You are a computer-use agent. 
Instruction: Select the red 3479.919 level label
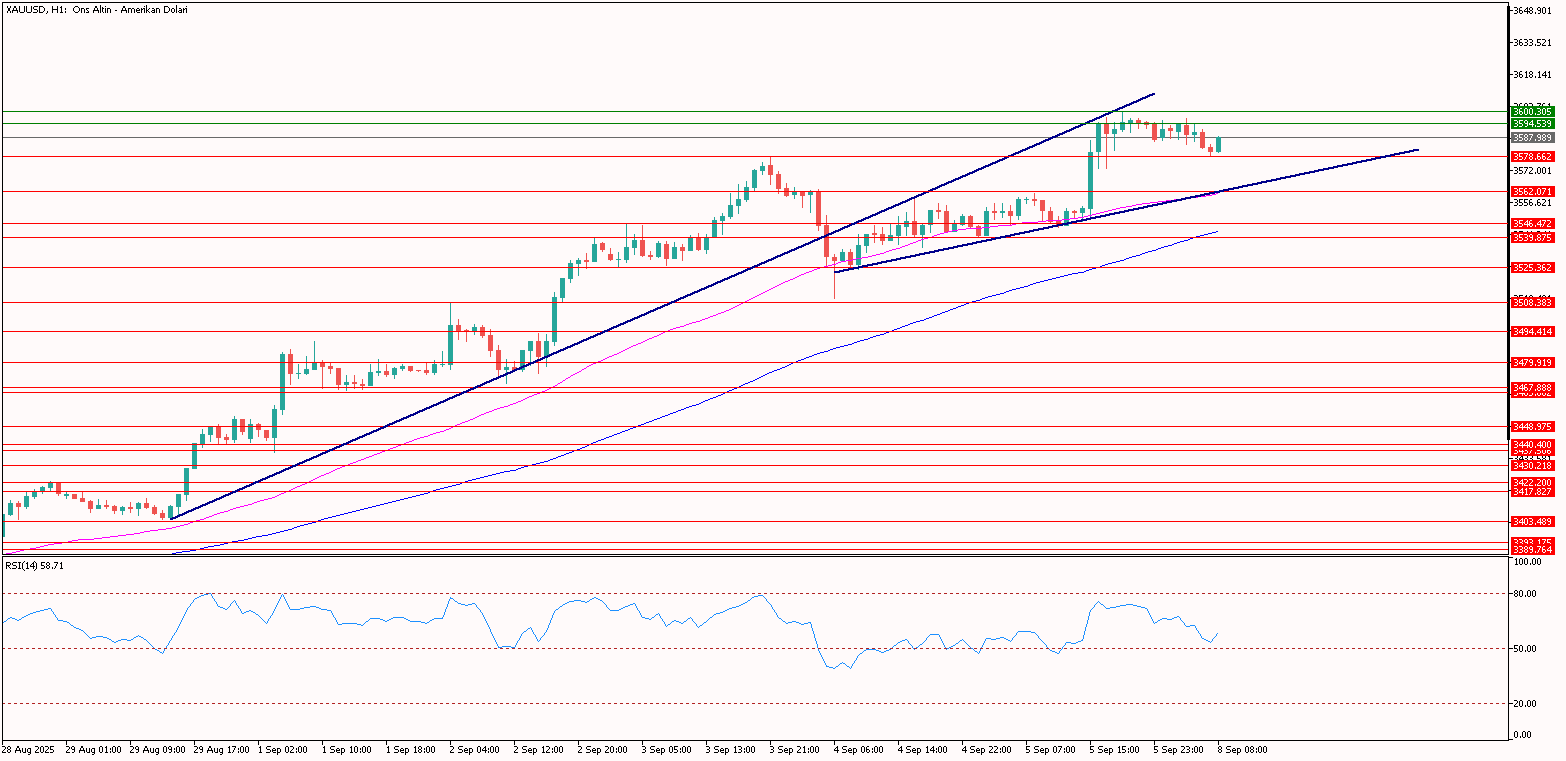point(1531,363)
